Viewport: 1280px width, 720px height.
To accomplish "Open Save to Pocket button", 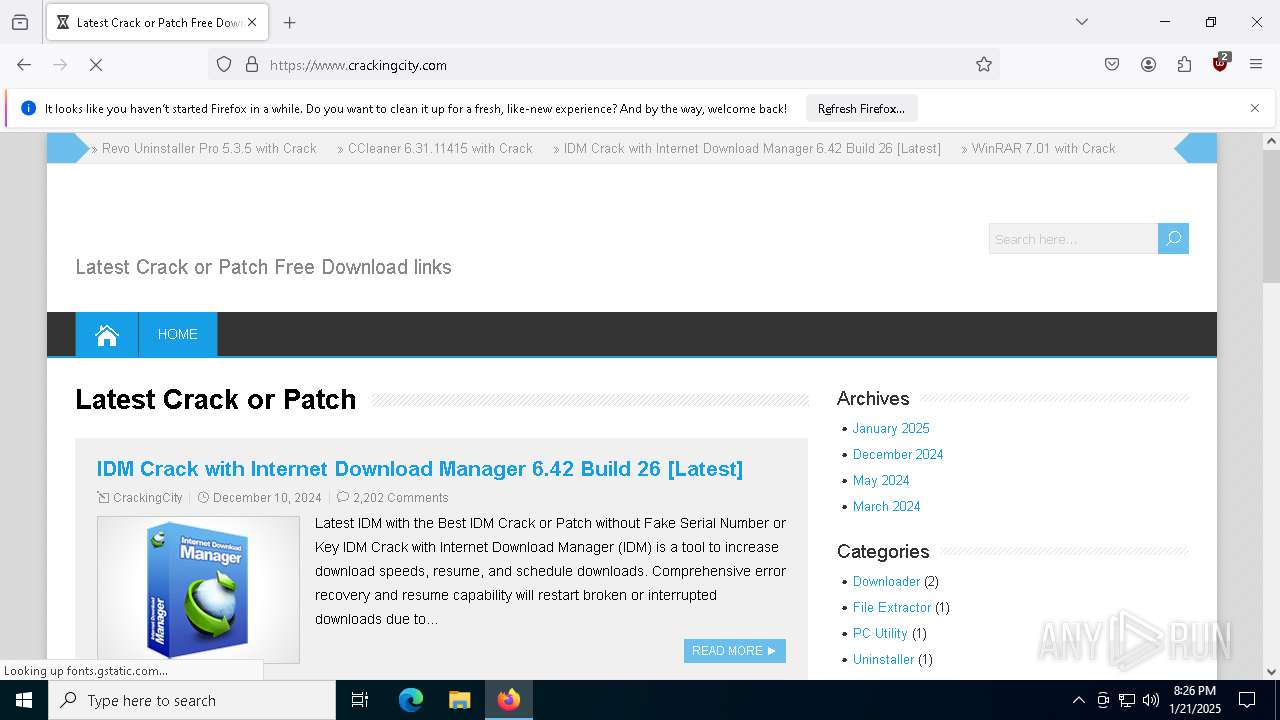I will click(x=1112, y=65).
